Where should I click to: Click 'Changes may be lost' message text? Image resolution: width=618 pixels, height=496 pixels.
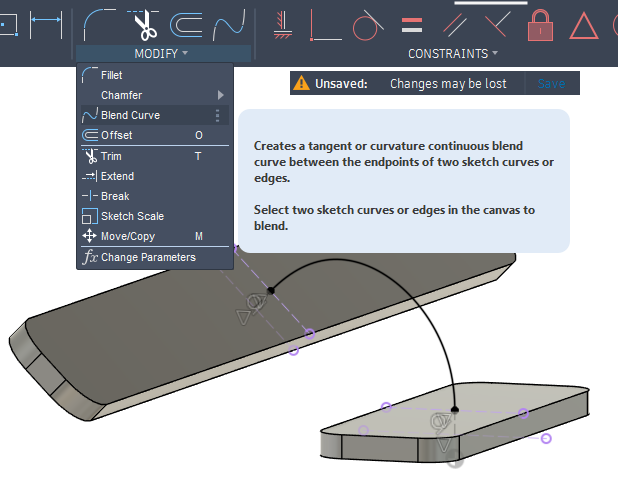448,84
